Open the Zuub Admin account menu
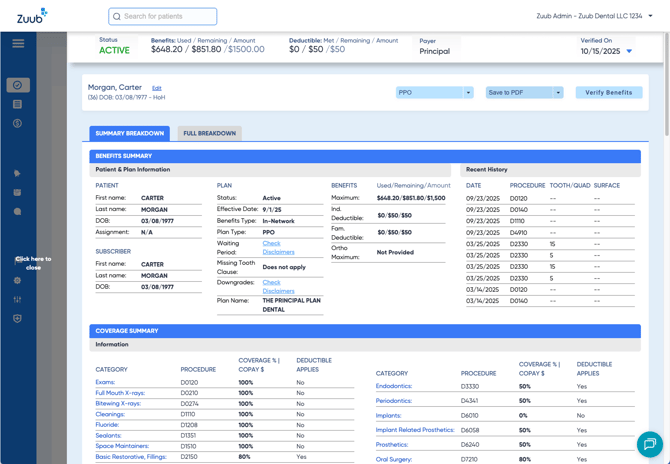Viewport: 670px width, 464px height. pyautogui.click(x=594, y=16)
